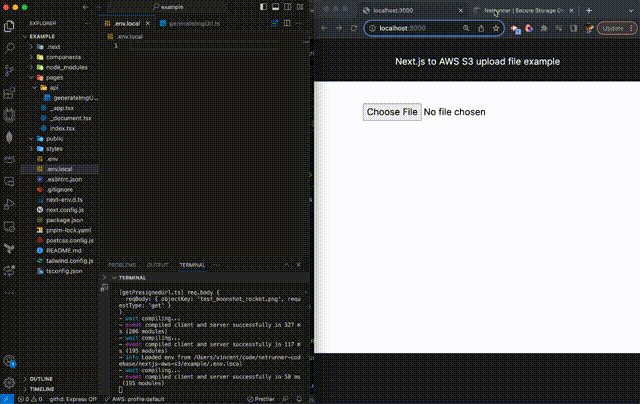
Task: Expand the styles folder
Action: [31, 149]
